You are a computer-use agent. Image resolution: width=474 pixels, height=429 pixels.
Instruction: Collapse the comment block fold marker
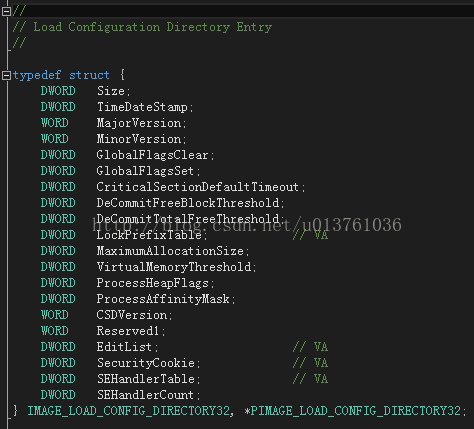pyautogui.click(x=6, y=12)
